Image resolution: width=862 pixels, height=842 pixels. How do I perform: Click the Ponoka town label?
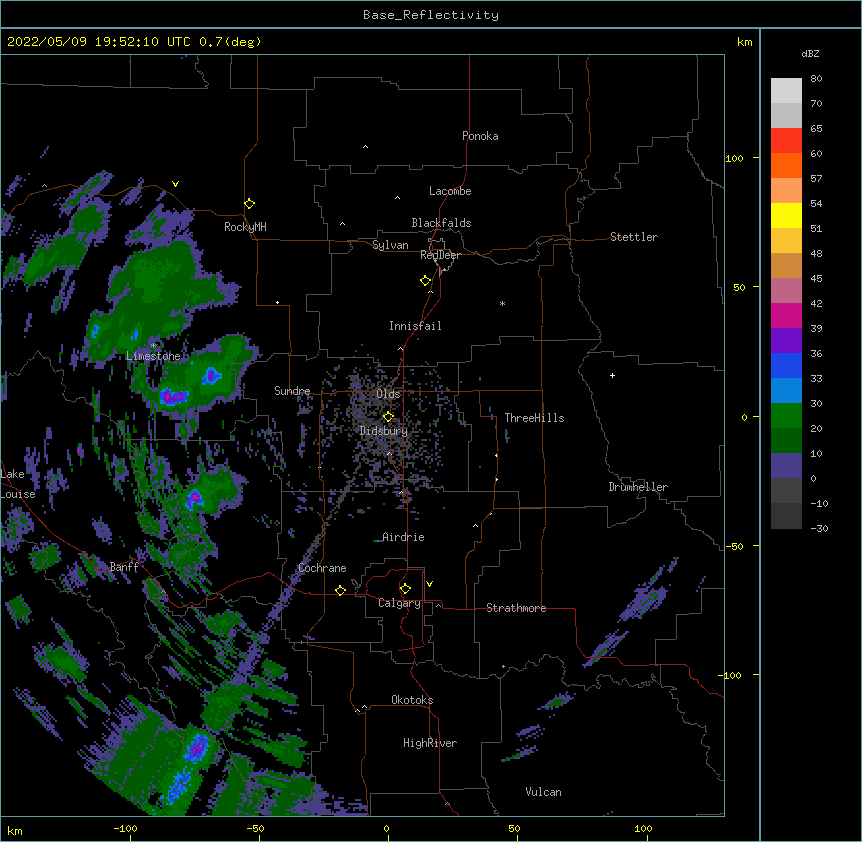click(x=480, y=136)
